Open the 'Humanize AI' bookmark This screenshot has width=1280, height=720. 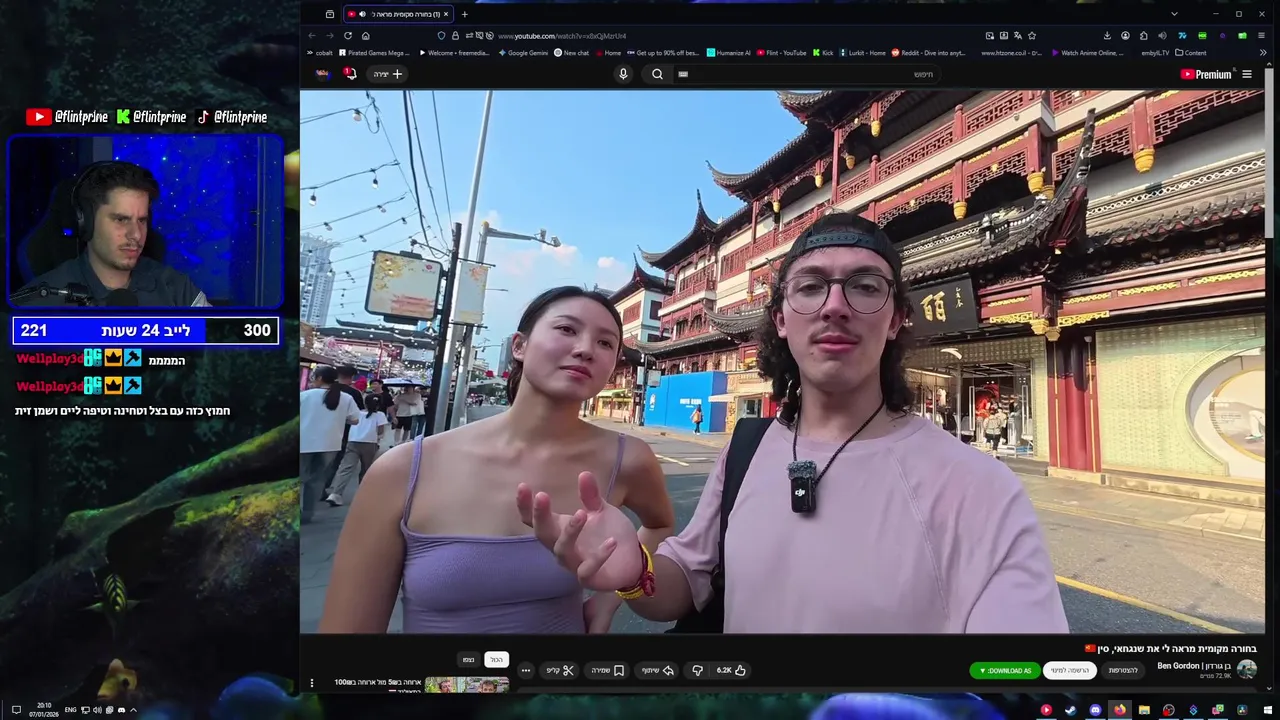pyautogui.click(x=728, y=53)
